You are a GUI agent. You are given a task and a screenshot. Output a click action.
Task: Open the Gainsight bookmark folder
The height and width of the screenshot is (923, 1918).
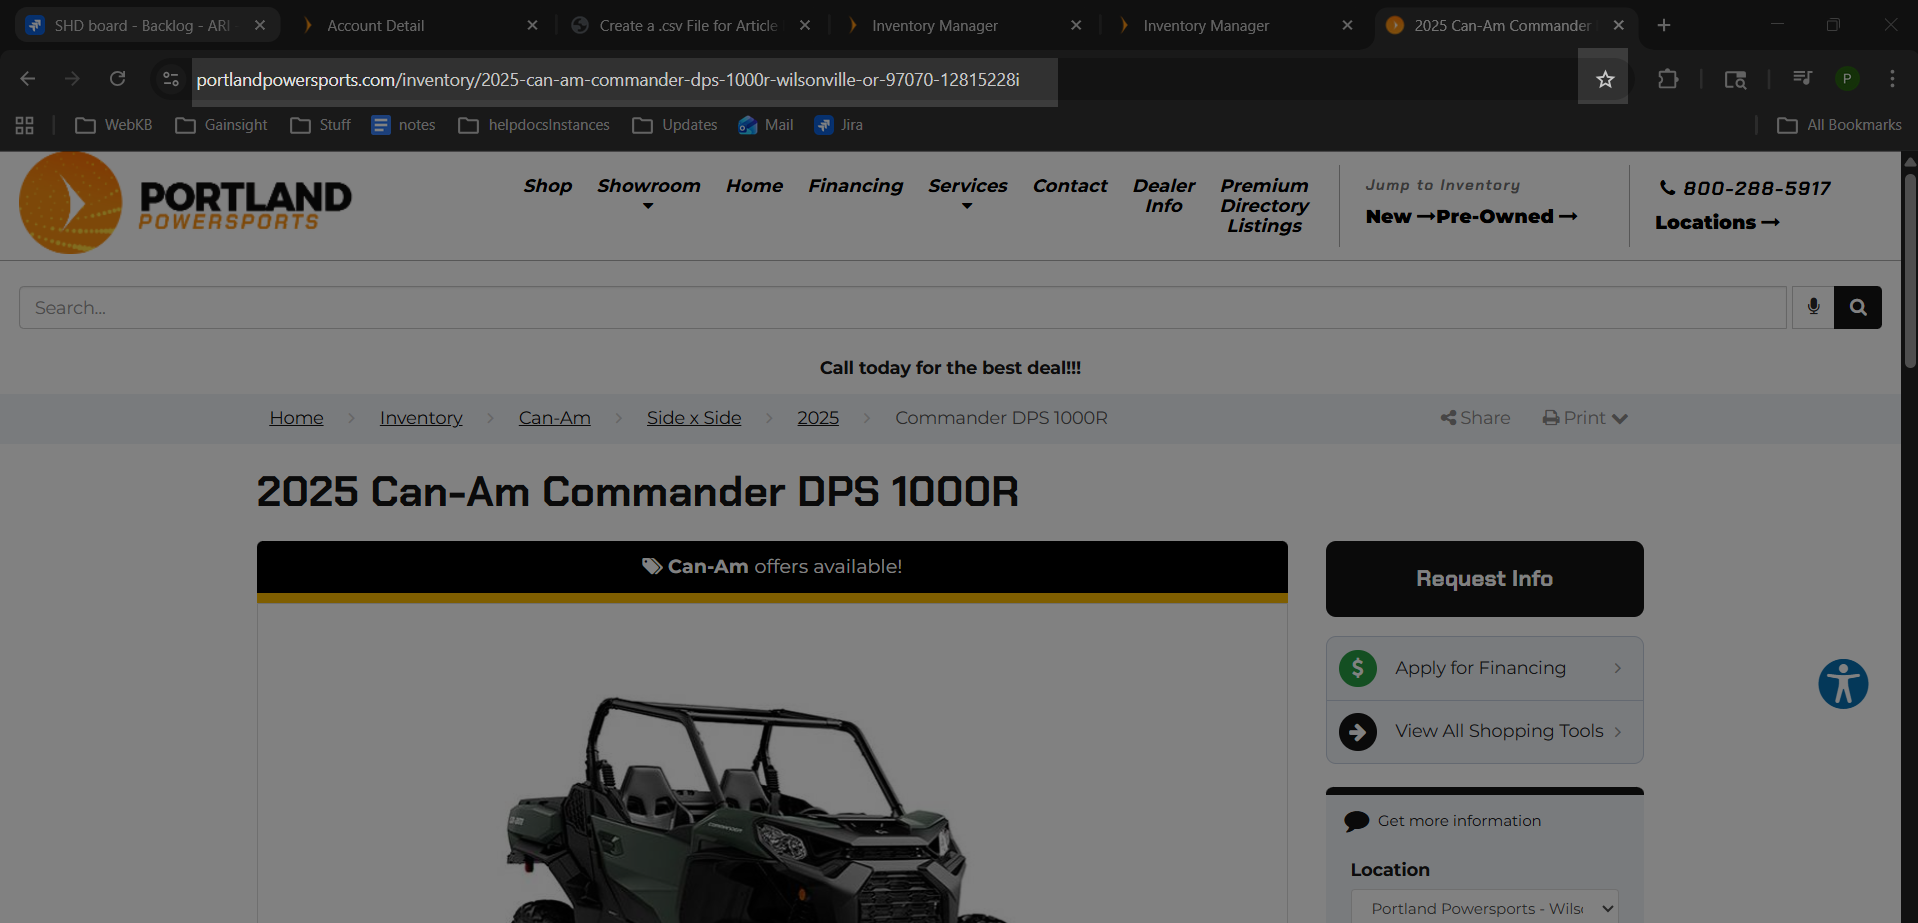pyautogui.click(x=222, y=125)
